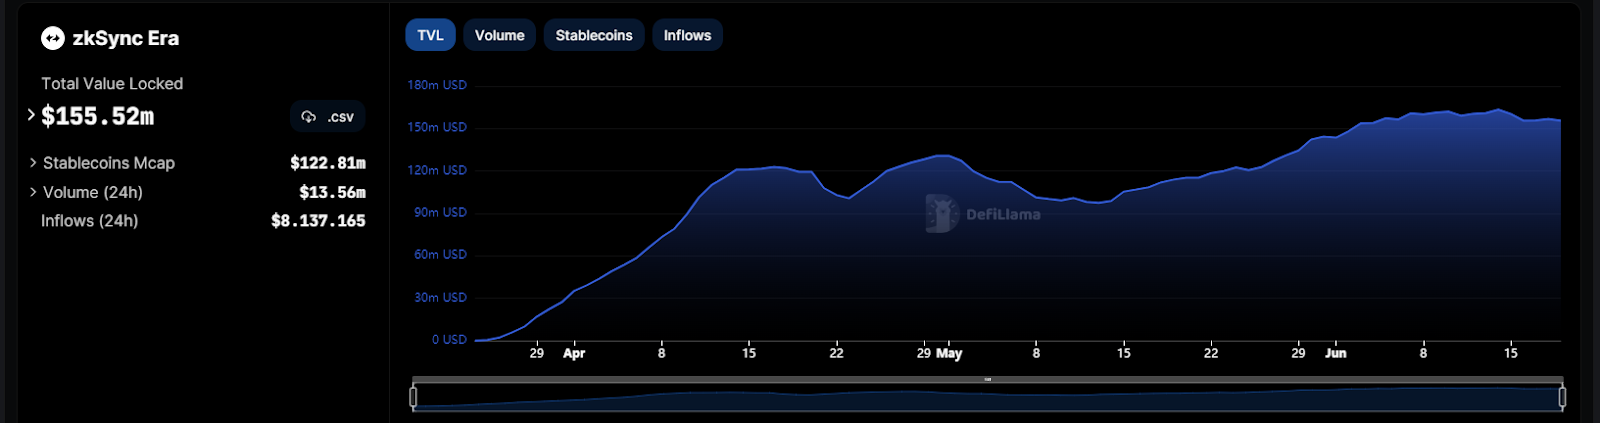Enable the Stablecoins chart series
The height and width of the screenshot is (423, 1600).
pyautogui.click(x=594, y=35)
